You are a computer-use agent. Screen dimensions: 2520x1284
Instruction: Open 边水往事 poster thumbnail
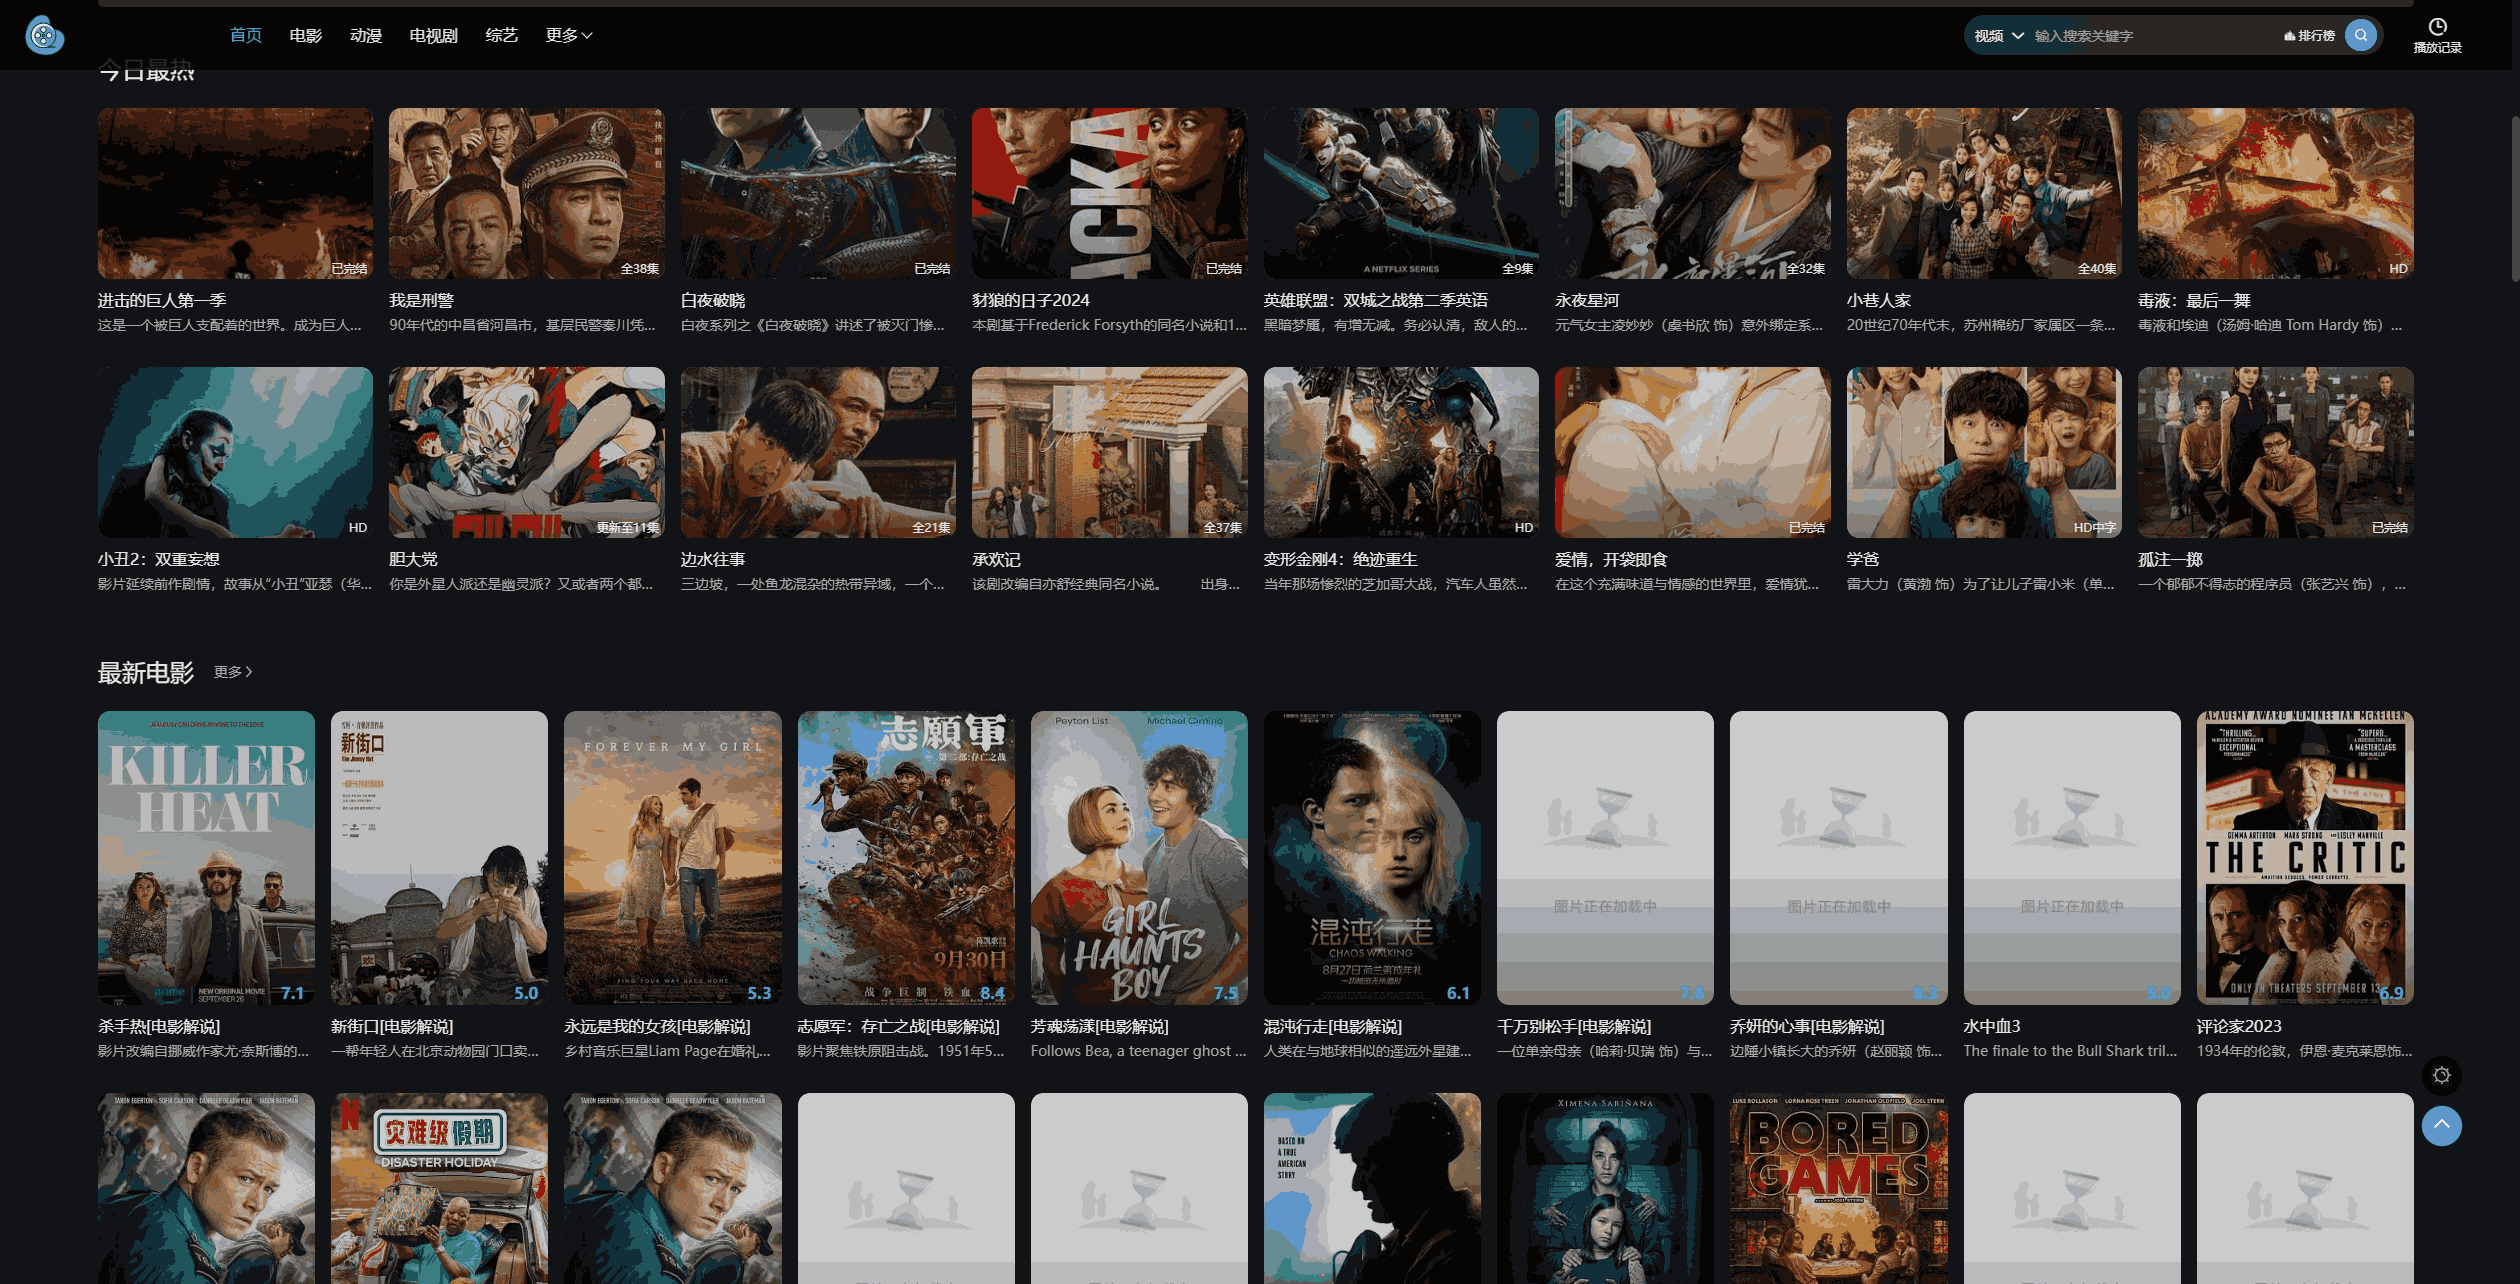tap(818, 452)
